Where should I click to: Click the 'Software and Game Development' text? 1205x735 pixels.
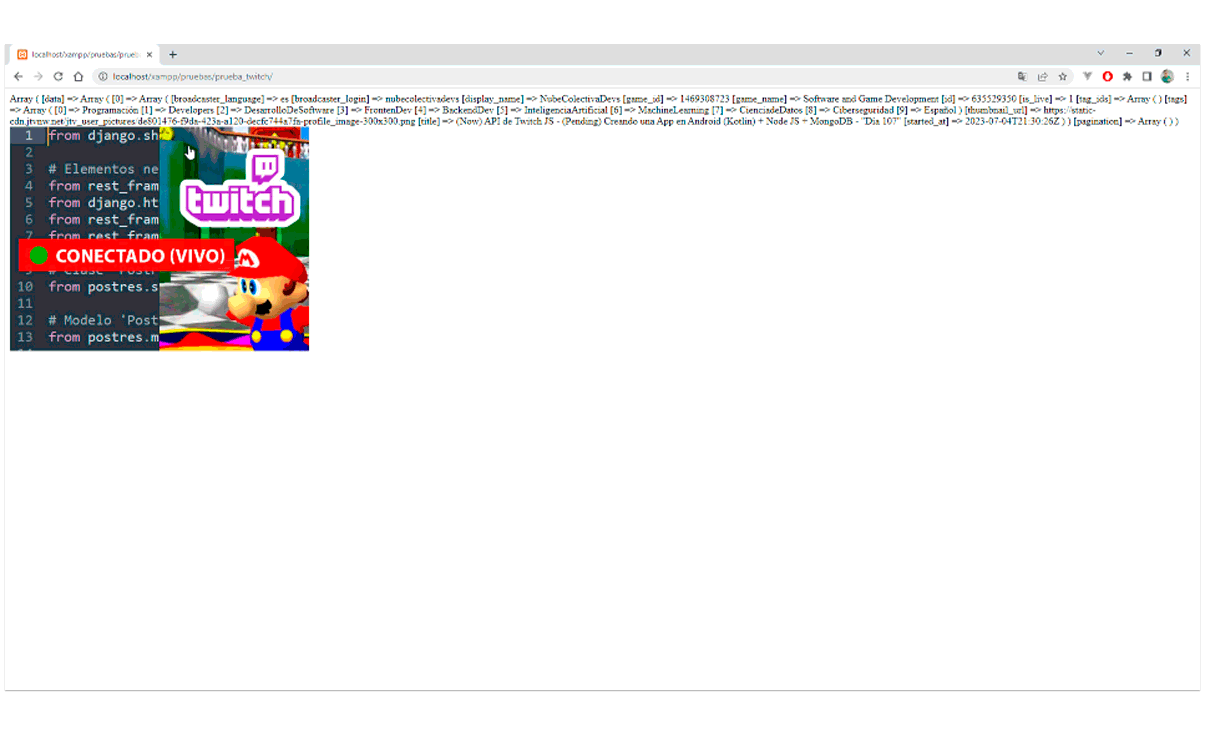click(871, 99)
